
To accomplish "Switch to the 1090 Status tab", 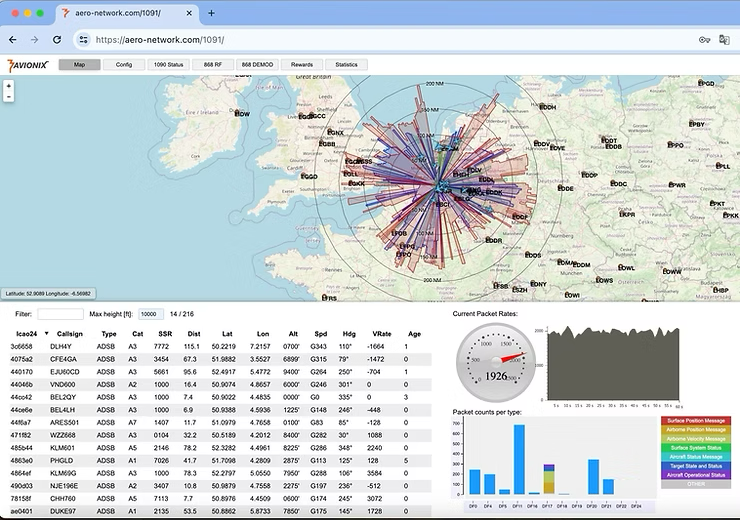I will tap(167, 65).
